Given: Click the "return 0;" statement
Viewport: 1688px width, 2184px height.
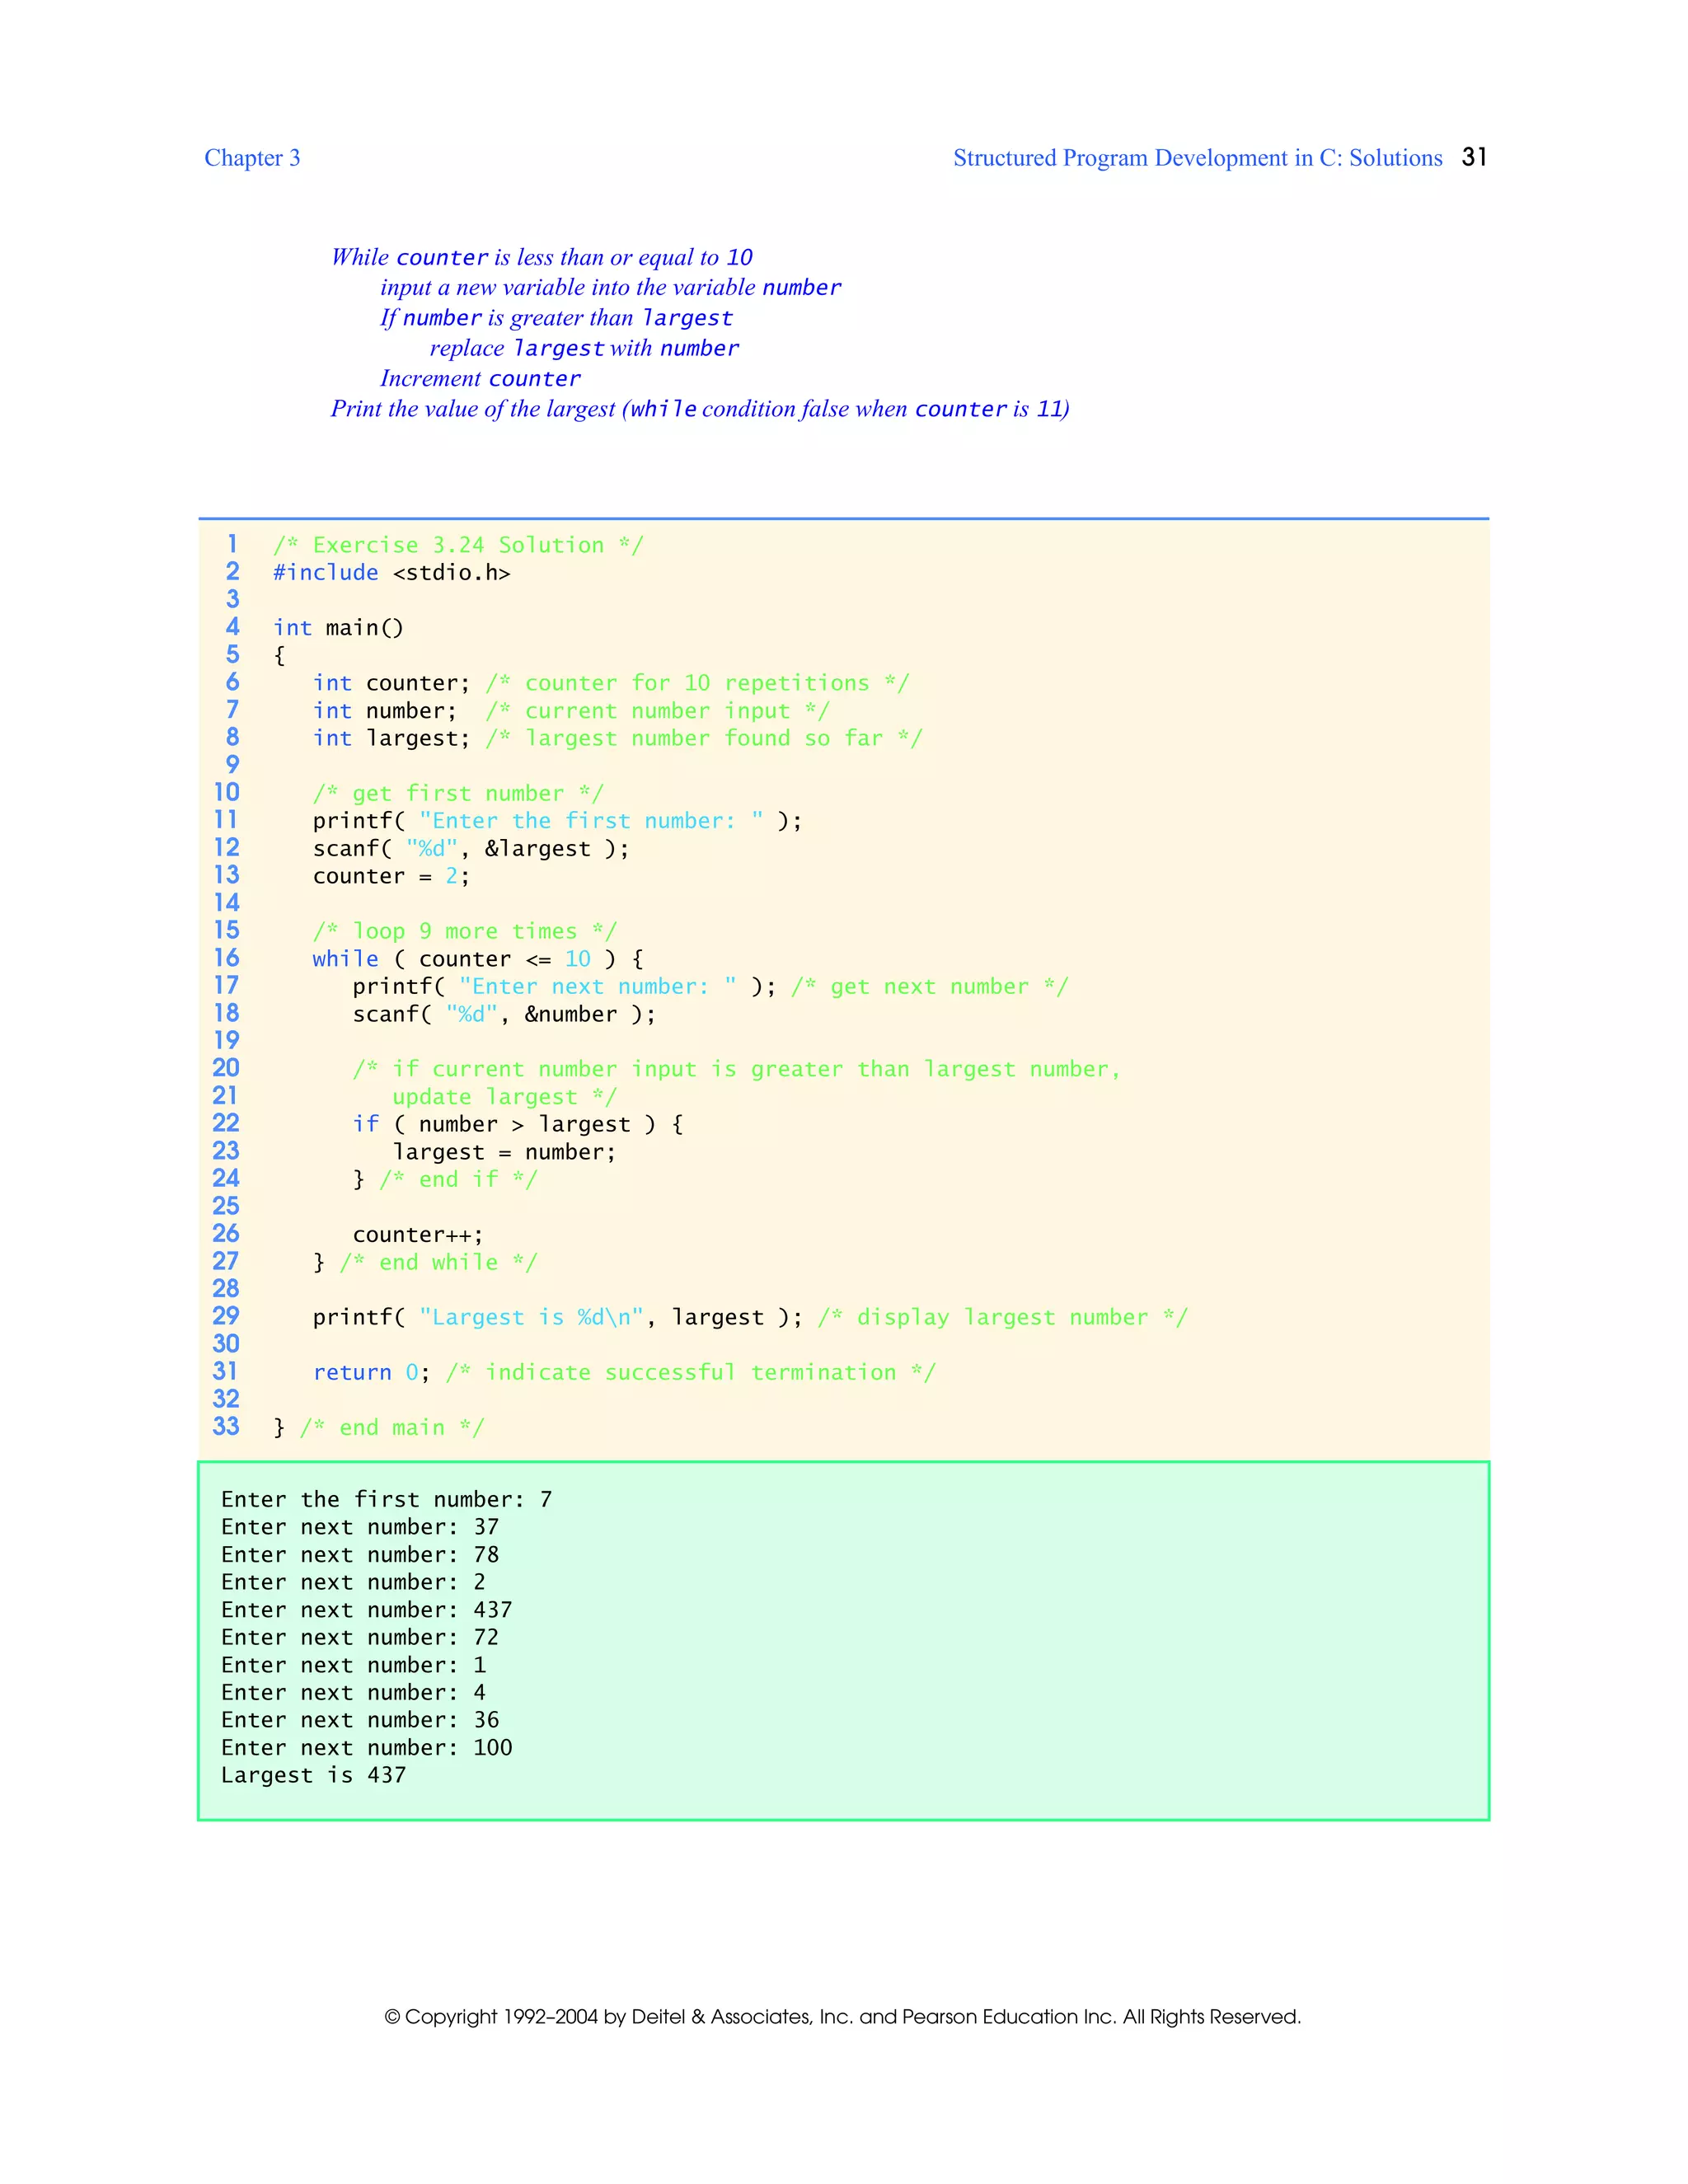Looking at the screenshot, I should tap(371, 1373).
